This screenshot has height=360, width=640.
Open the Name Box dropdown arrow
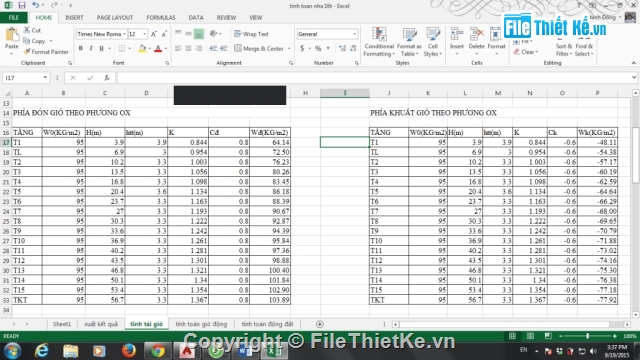coord(45,78)
